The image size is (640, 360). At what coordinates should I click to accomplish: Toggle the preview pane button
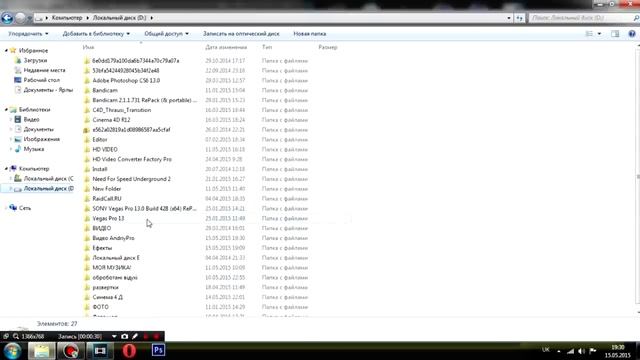click(x=615, y=34)
